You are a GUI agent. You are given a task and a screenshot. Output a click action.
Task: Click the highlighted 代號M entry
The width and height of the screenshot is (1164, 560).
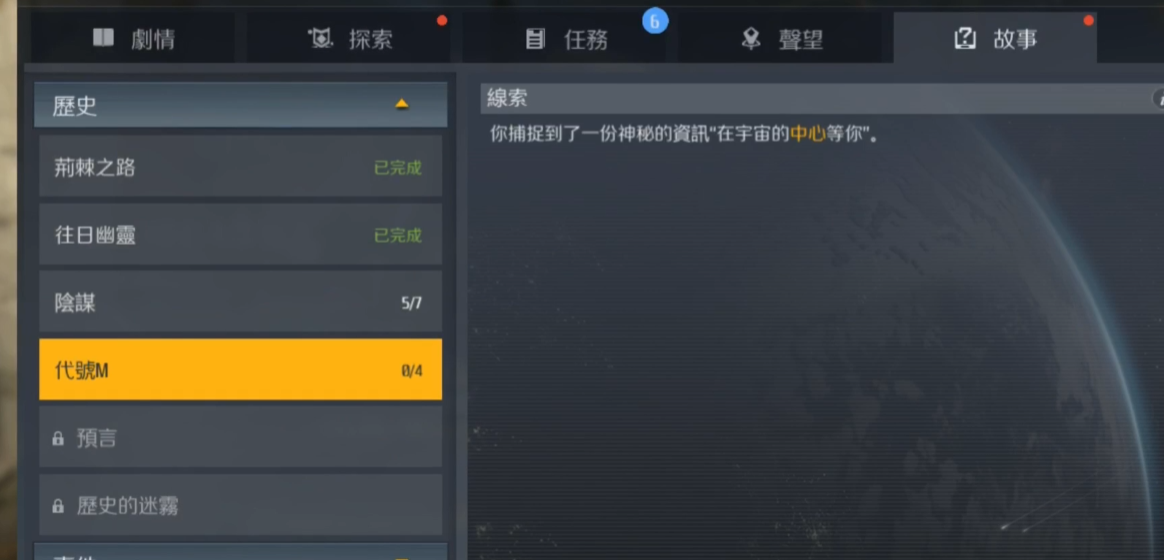[x=241, y=370]
